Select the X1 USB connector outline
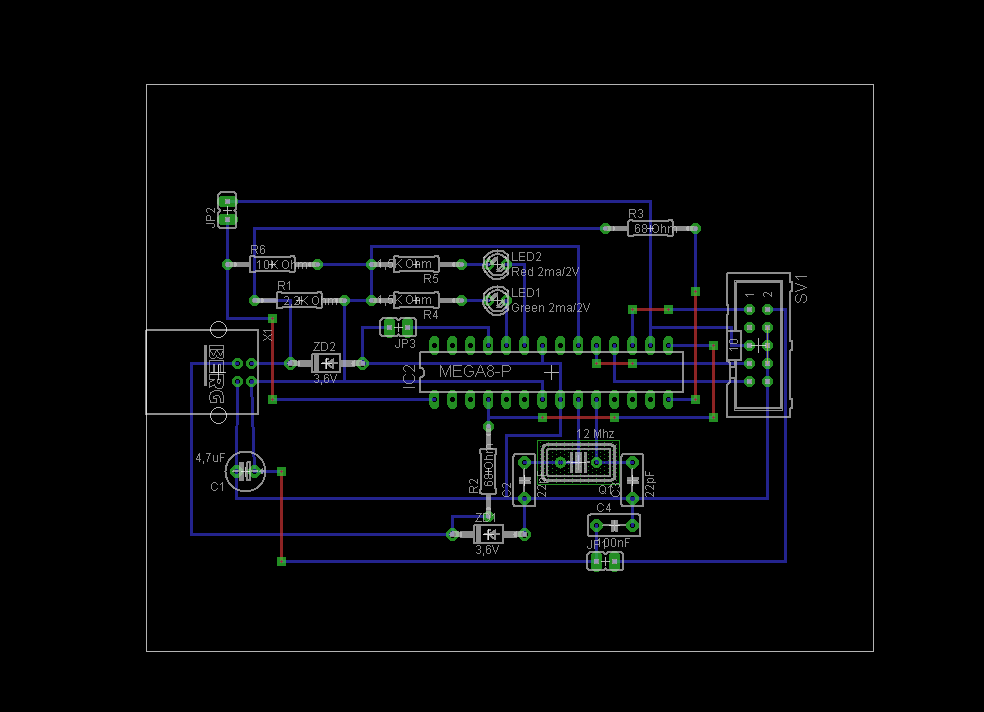This screenshot has height=712, width=984. tap(202, 372)
